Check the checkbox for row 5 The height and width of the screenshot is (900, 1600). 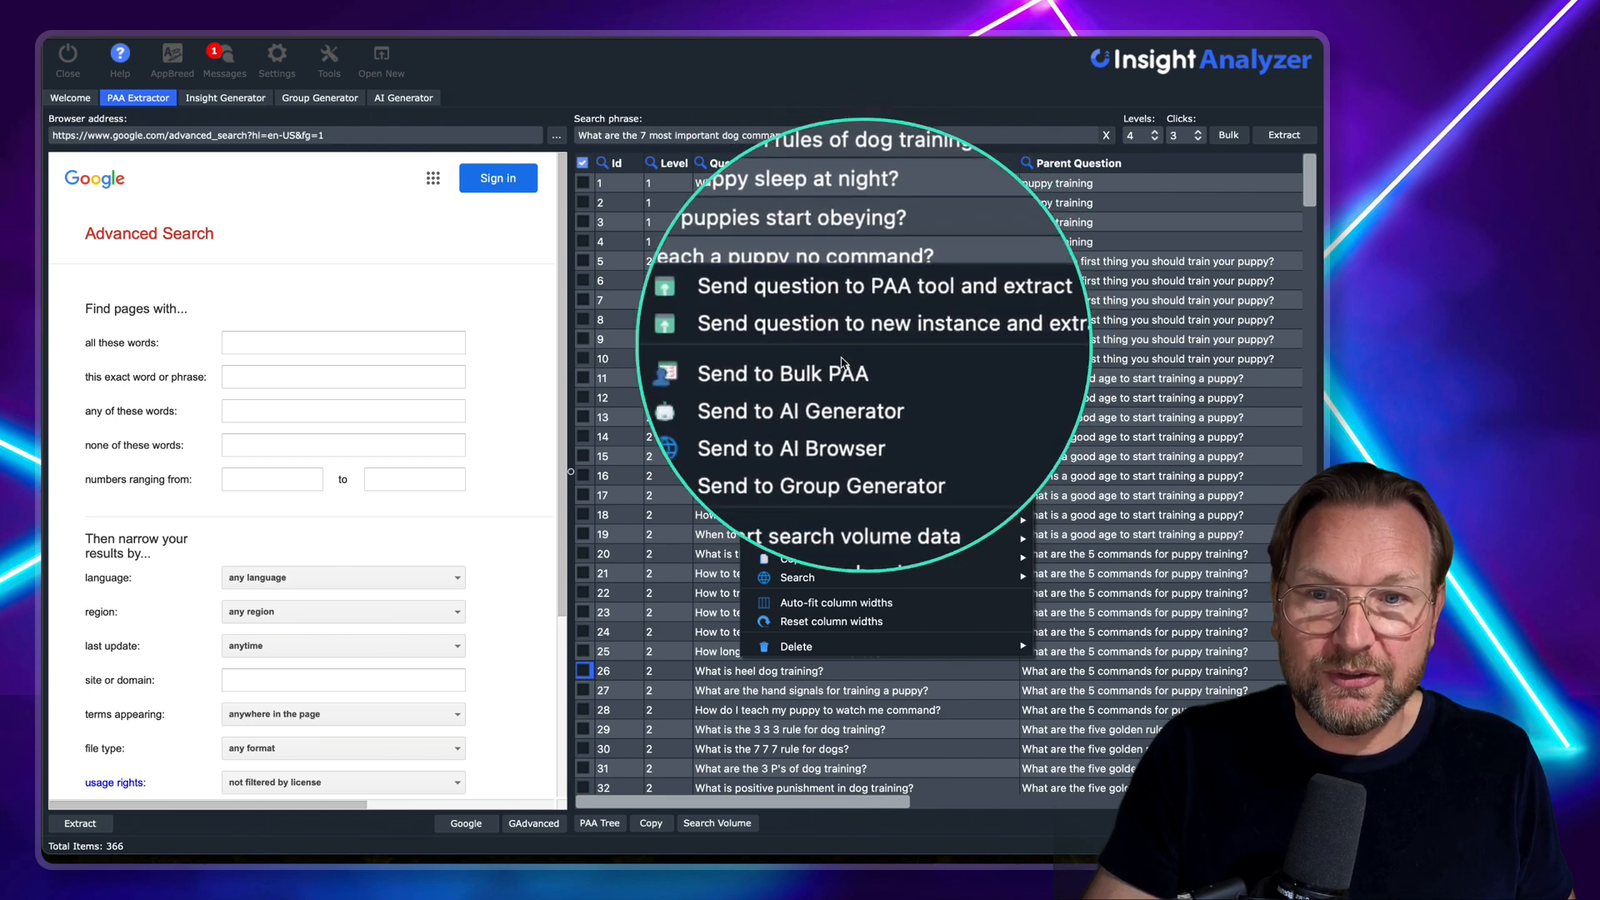[583, 261]
